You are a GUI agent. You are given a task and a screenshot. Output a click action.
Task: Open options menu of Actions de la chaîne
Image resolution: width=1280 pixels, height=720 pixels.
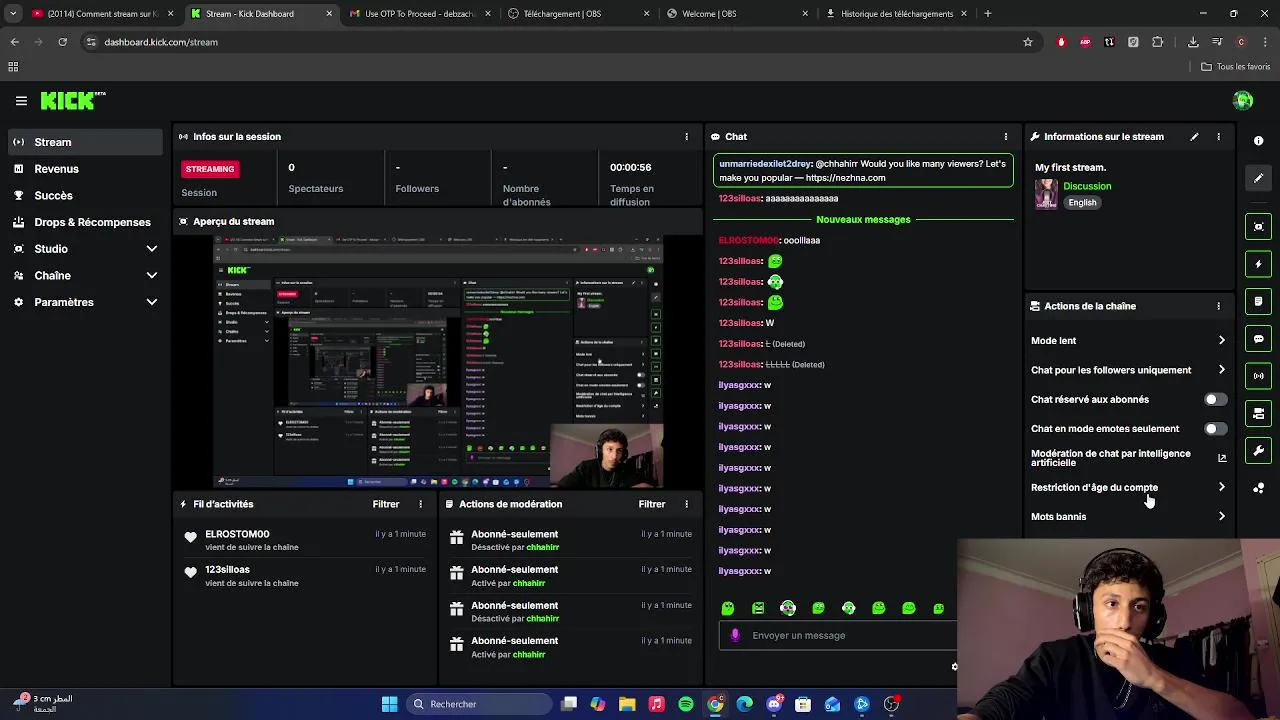pos(1218,306)
